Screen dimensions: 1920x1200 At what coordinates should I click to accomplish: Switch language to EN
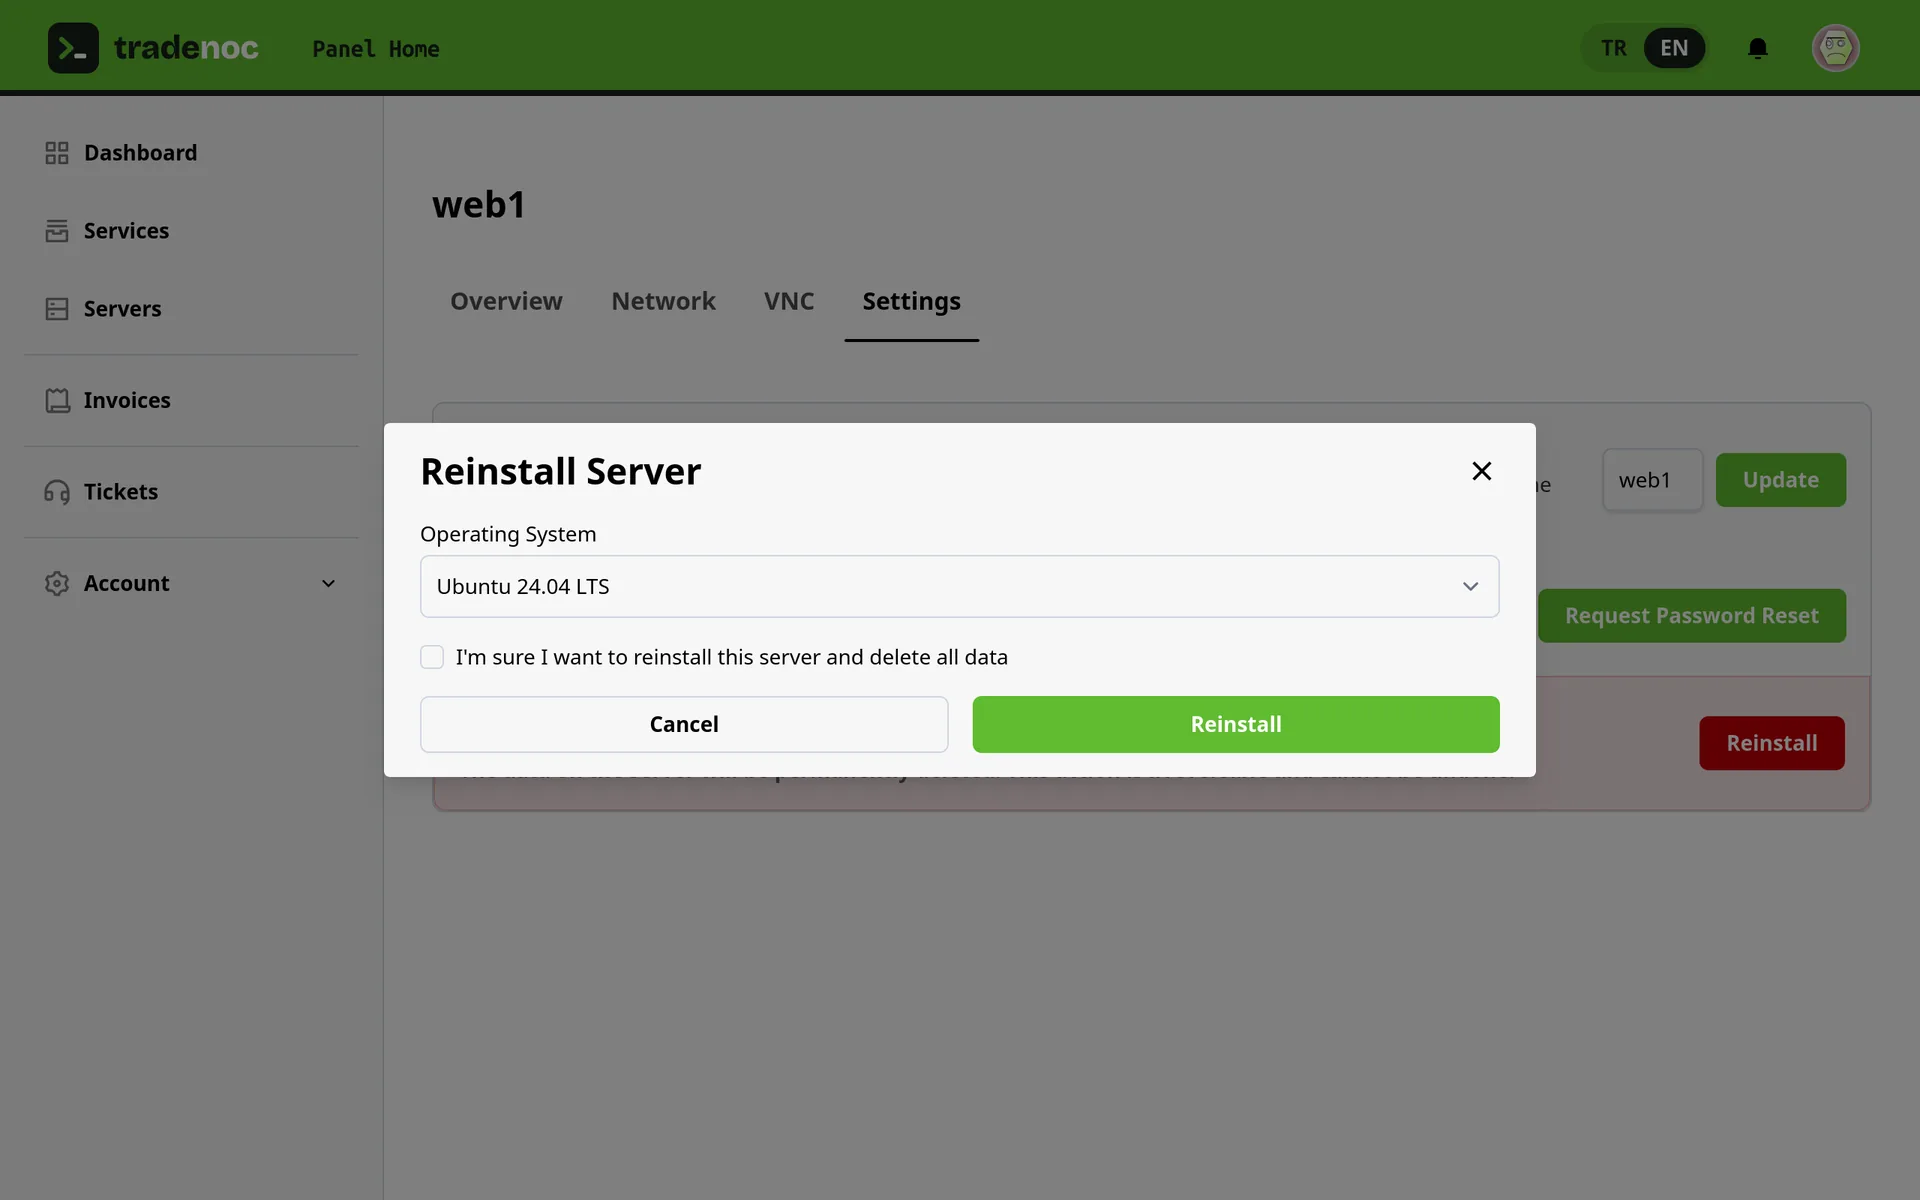pyautogui.click(x=1674, y=48)
